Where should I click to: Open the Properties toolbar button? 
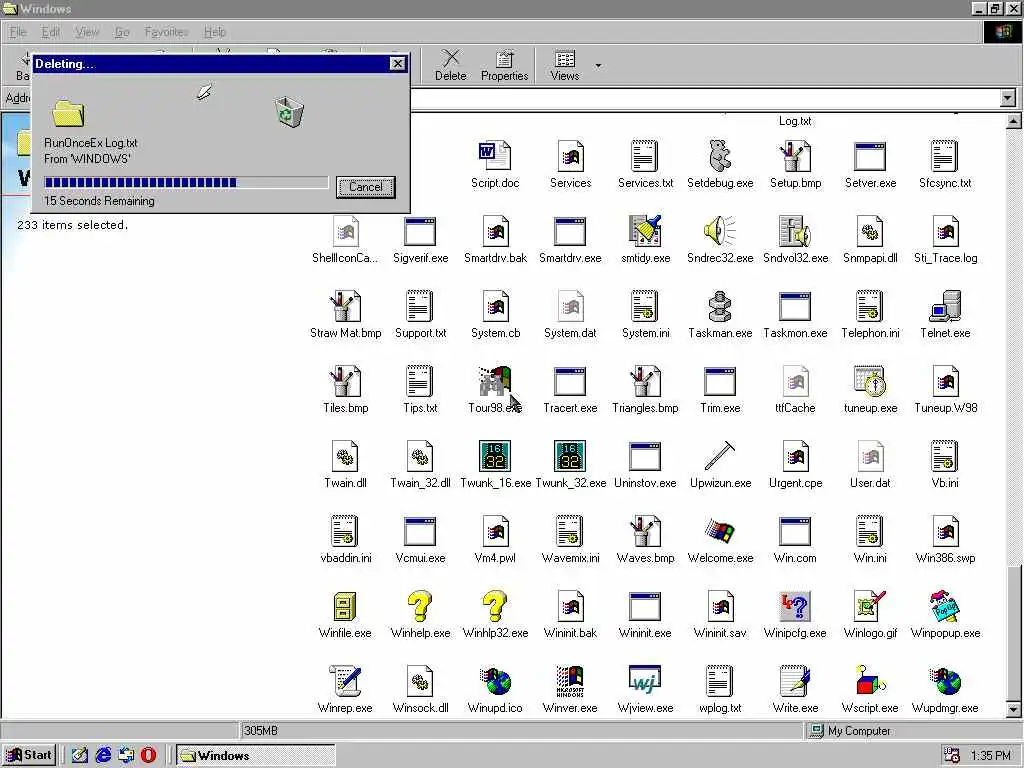504,65
